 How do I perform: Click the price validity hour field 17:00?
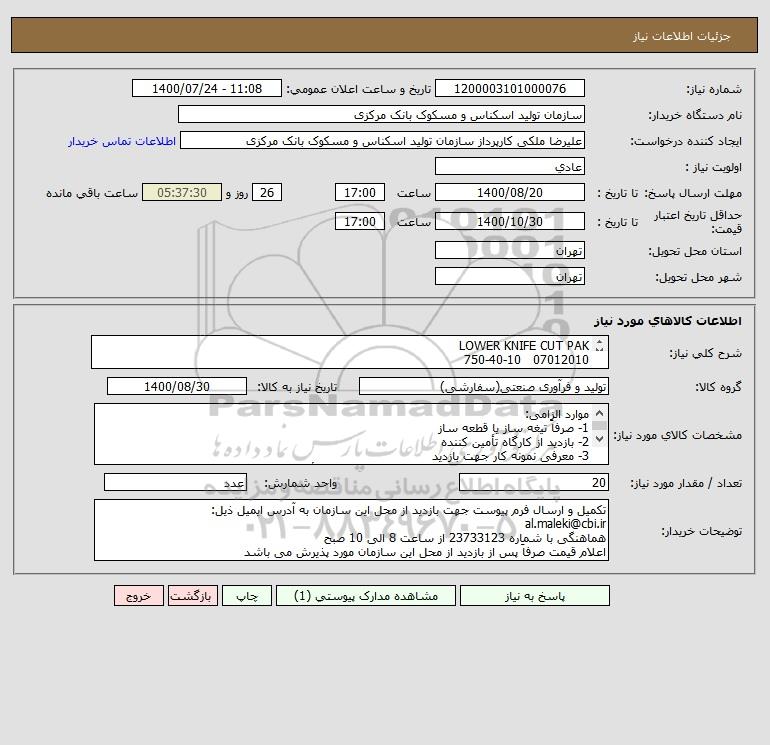pyautogui.click(x=360, y=221)
